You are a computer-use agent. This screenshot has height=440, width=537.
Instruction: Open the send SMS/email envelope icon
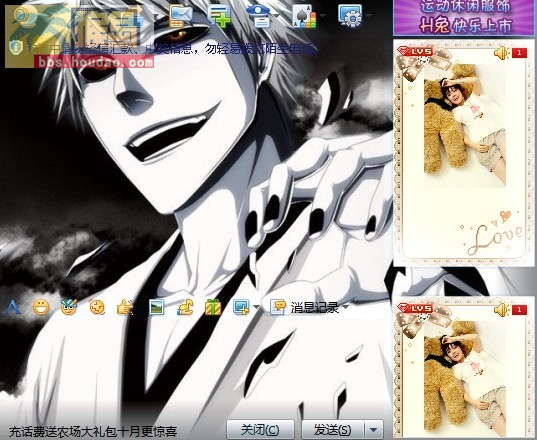(x=181, y=16)
